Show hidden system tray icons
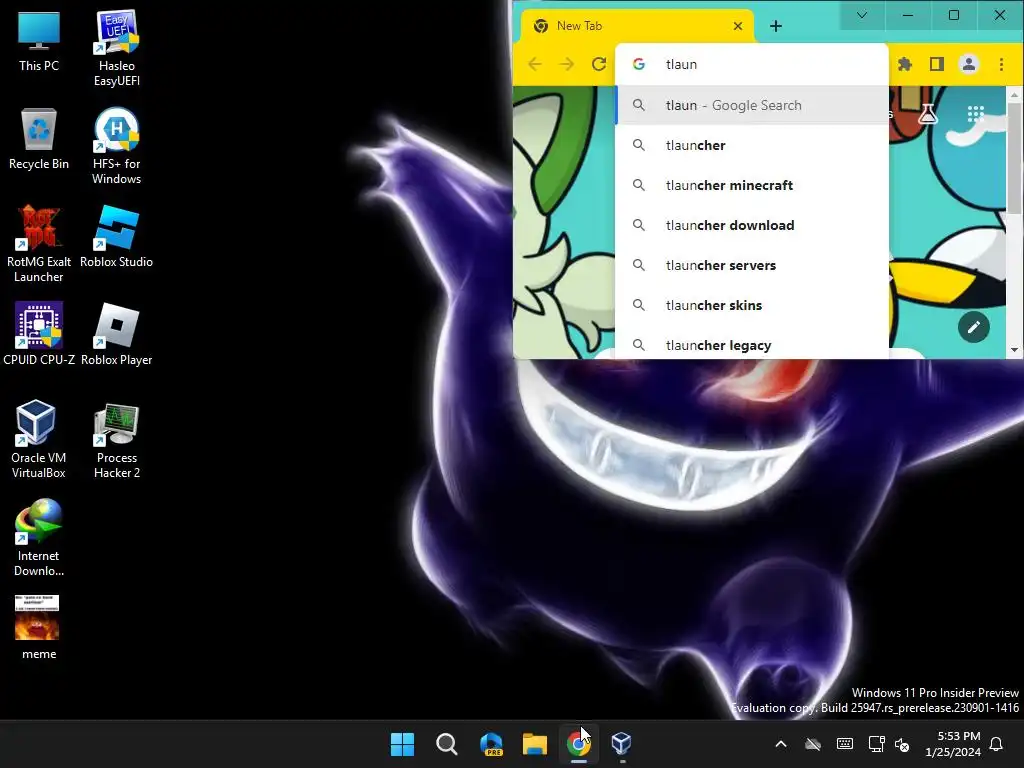 [x=780, y=744]
